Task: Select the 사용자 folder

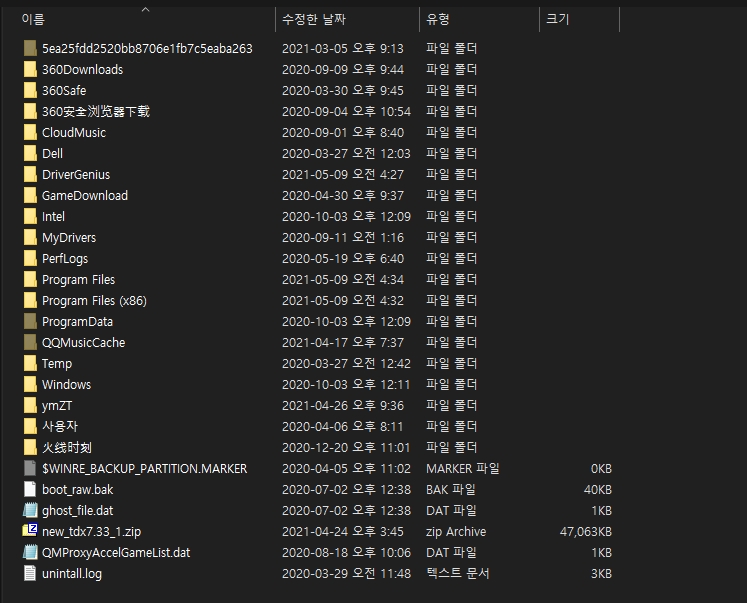Action: point(60,426)
